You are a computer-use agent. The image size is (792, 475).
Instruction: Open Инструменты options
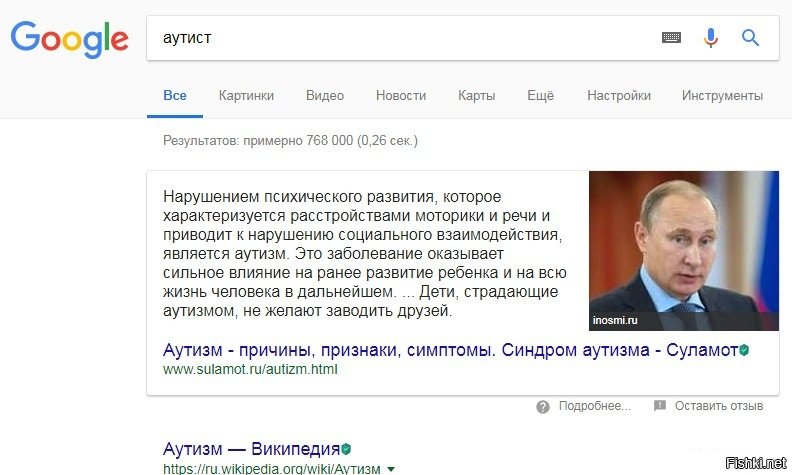click(x=722, y=96)
